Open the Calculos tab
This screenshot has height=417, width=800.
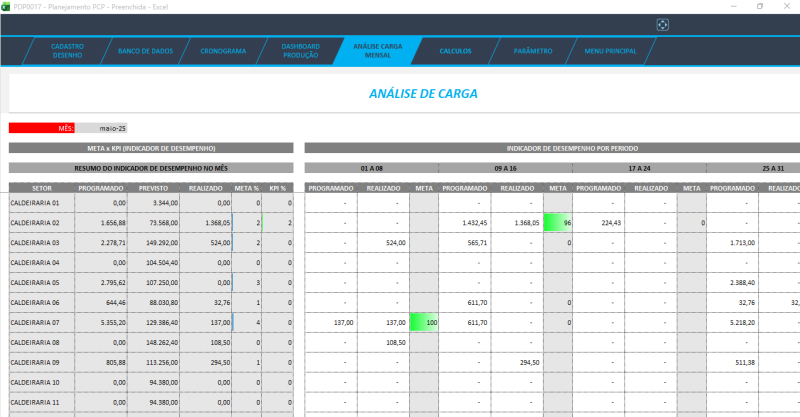pyautogui.click(x=455, y=51)
